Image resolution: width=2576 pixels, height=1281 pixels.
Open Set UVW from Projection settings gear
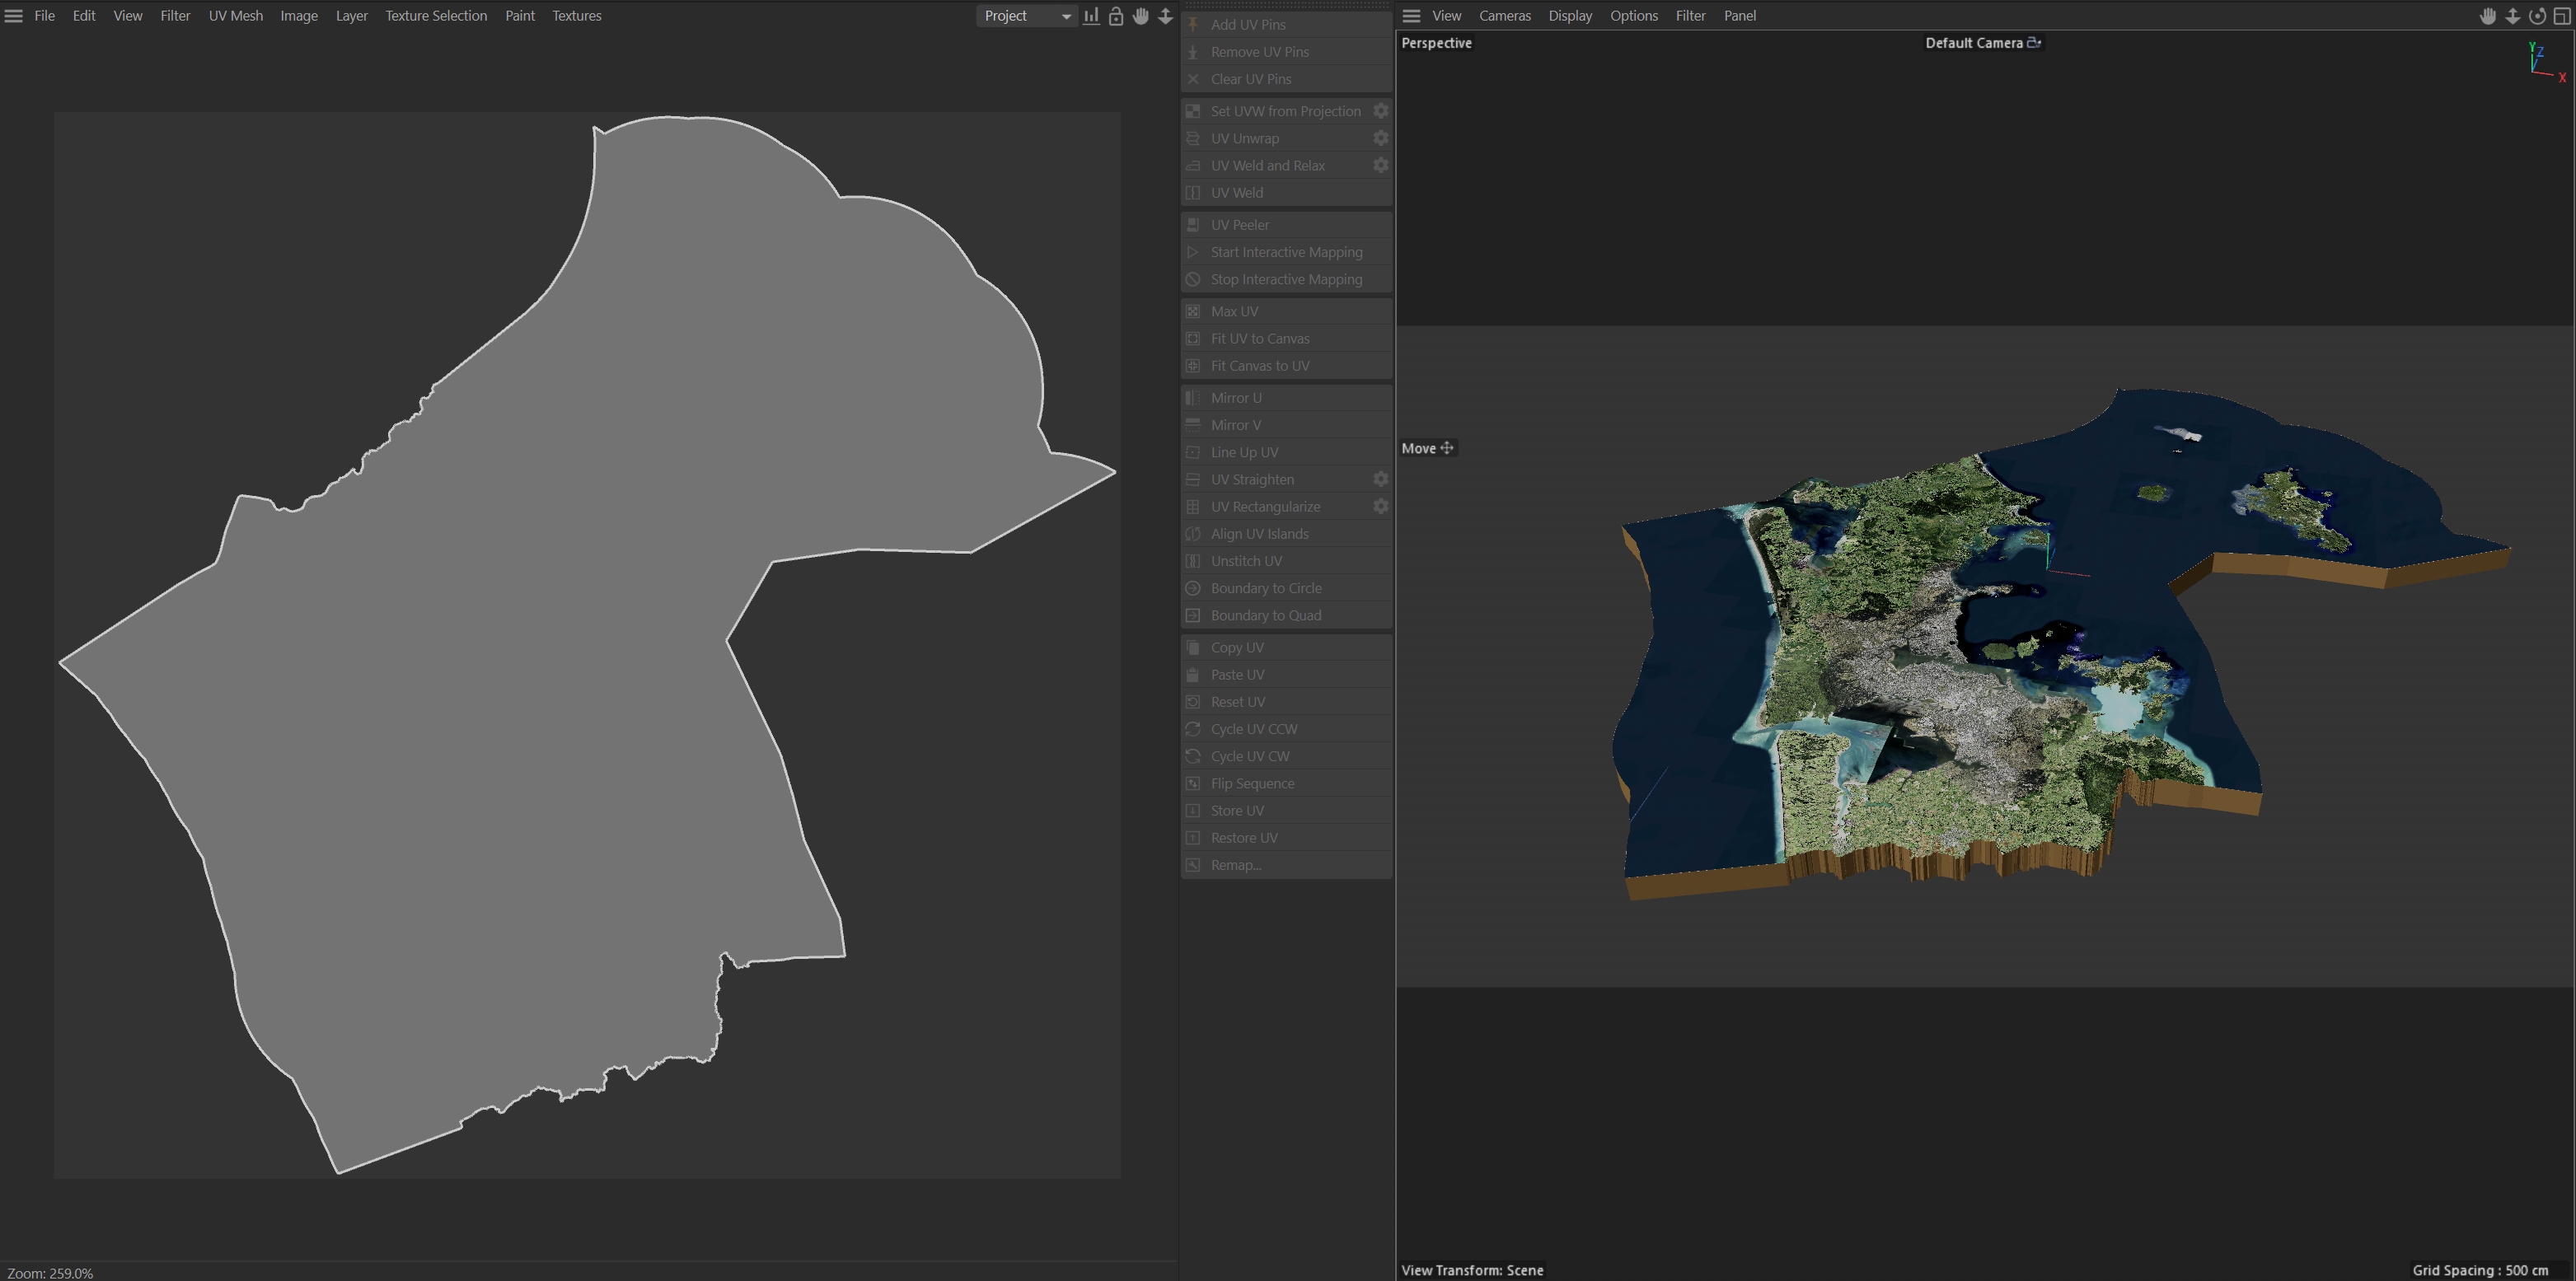1380,111
